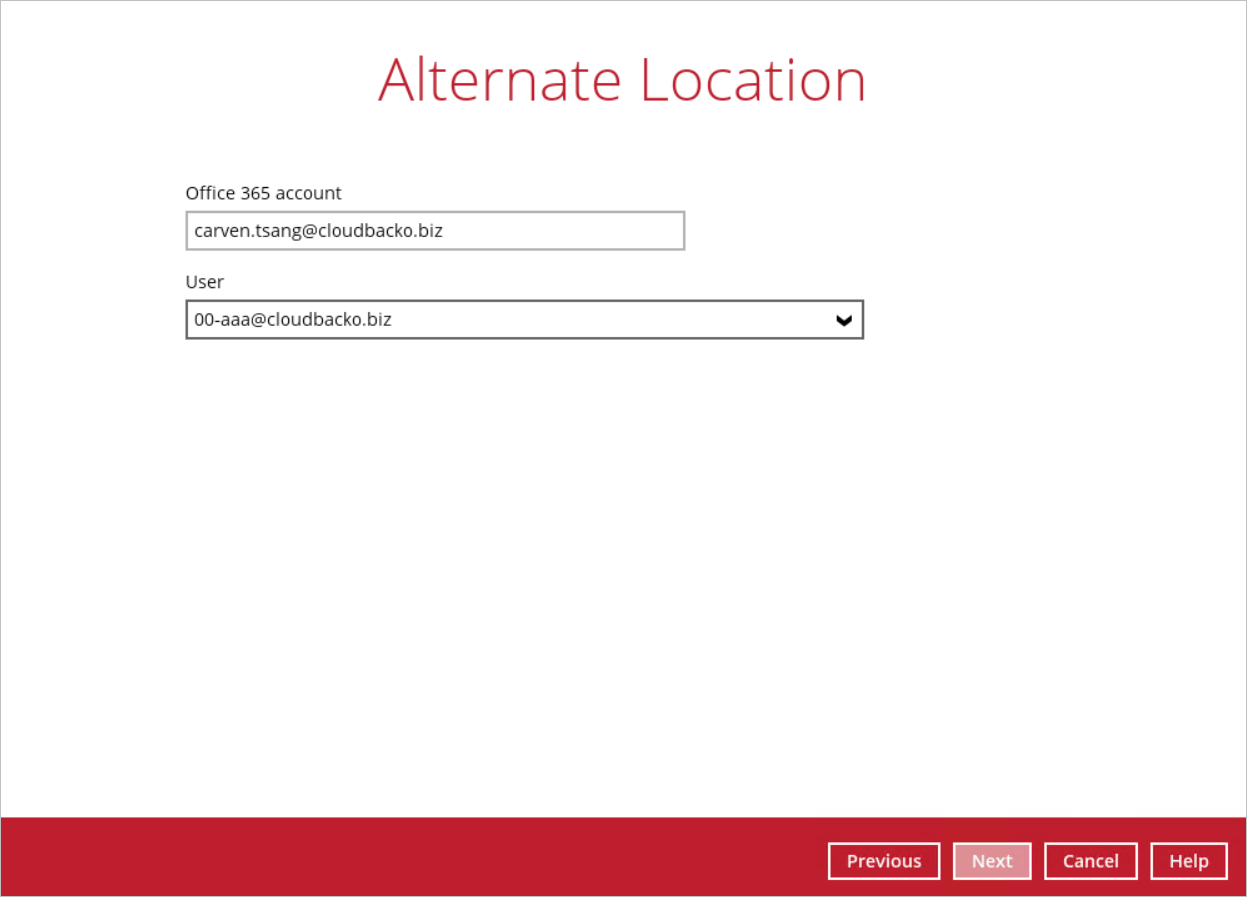The width and height of the screenshot is (1247, 897).
Task: Click empty space inside the User combo box
Action: pyautogui.click(x=620, y=320)
